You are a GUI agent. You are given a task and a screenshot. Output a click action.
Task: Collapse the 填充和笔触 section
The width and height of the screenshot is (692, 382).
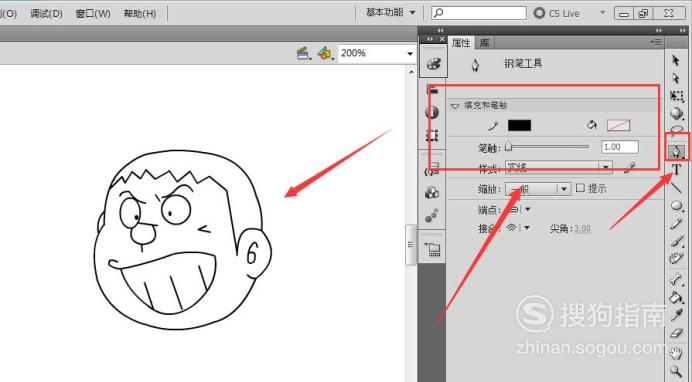[455, 106]
